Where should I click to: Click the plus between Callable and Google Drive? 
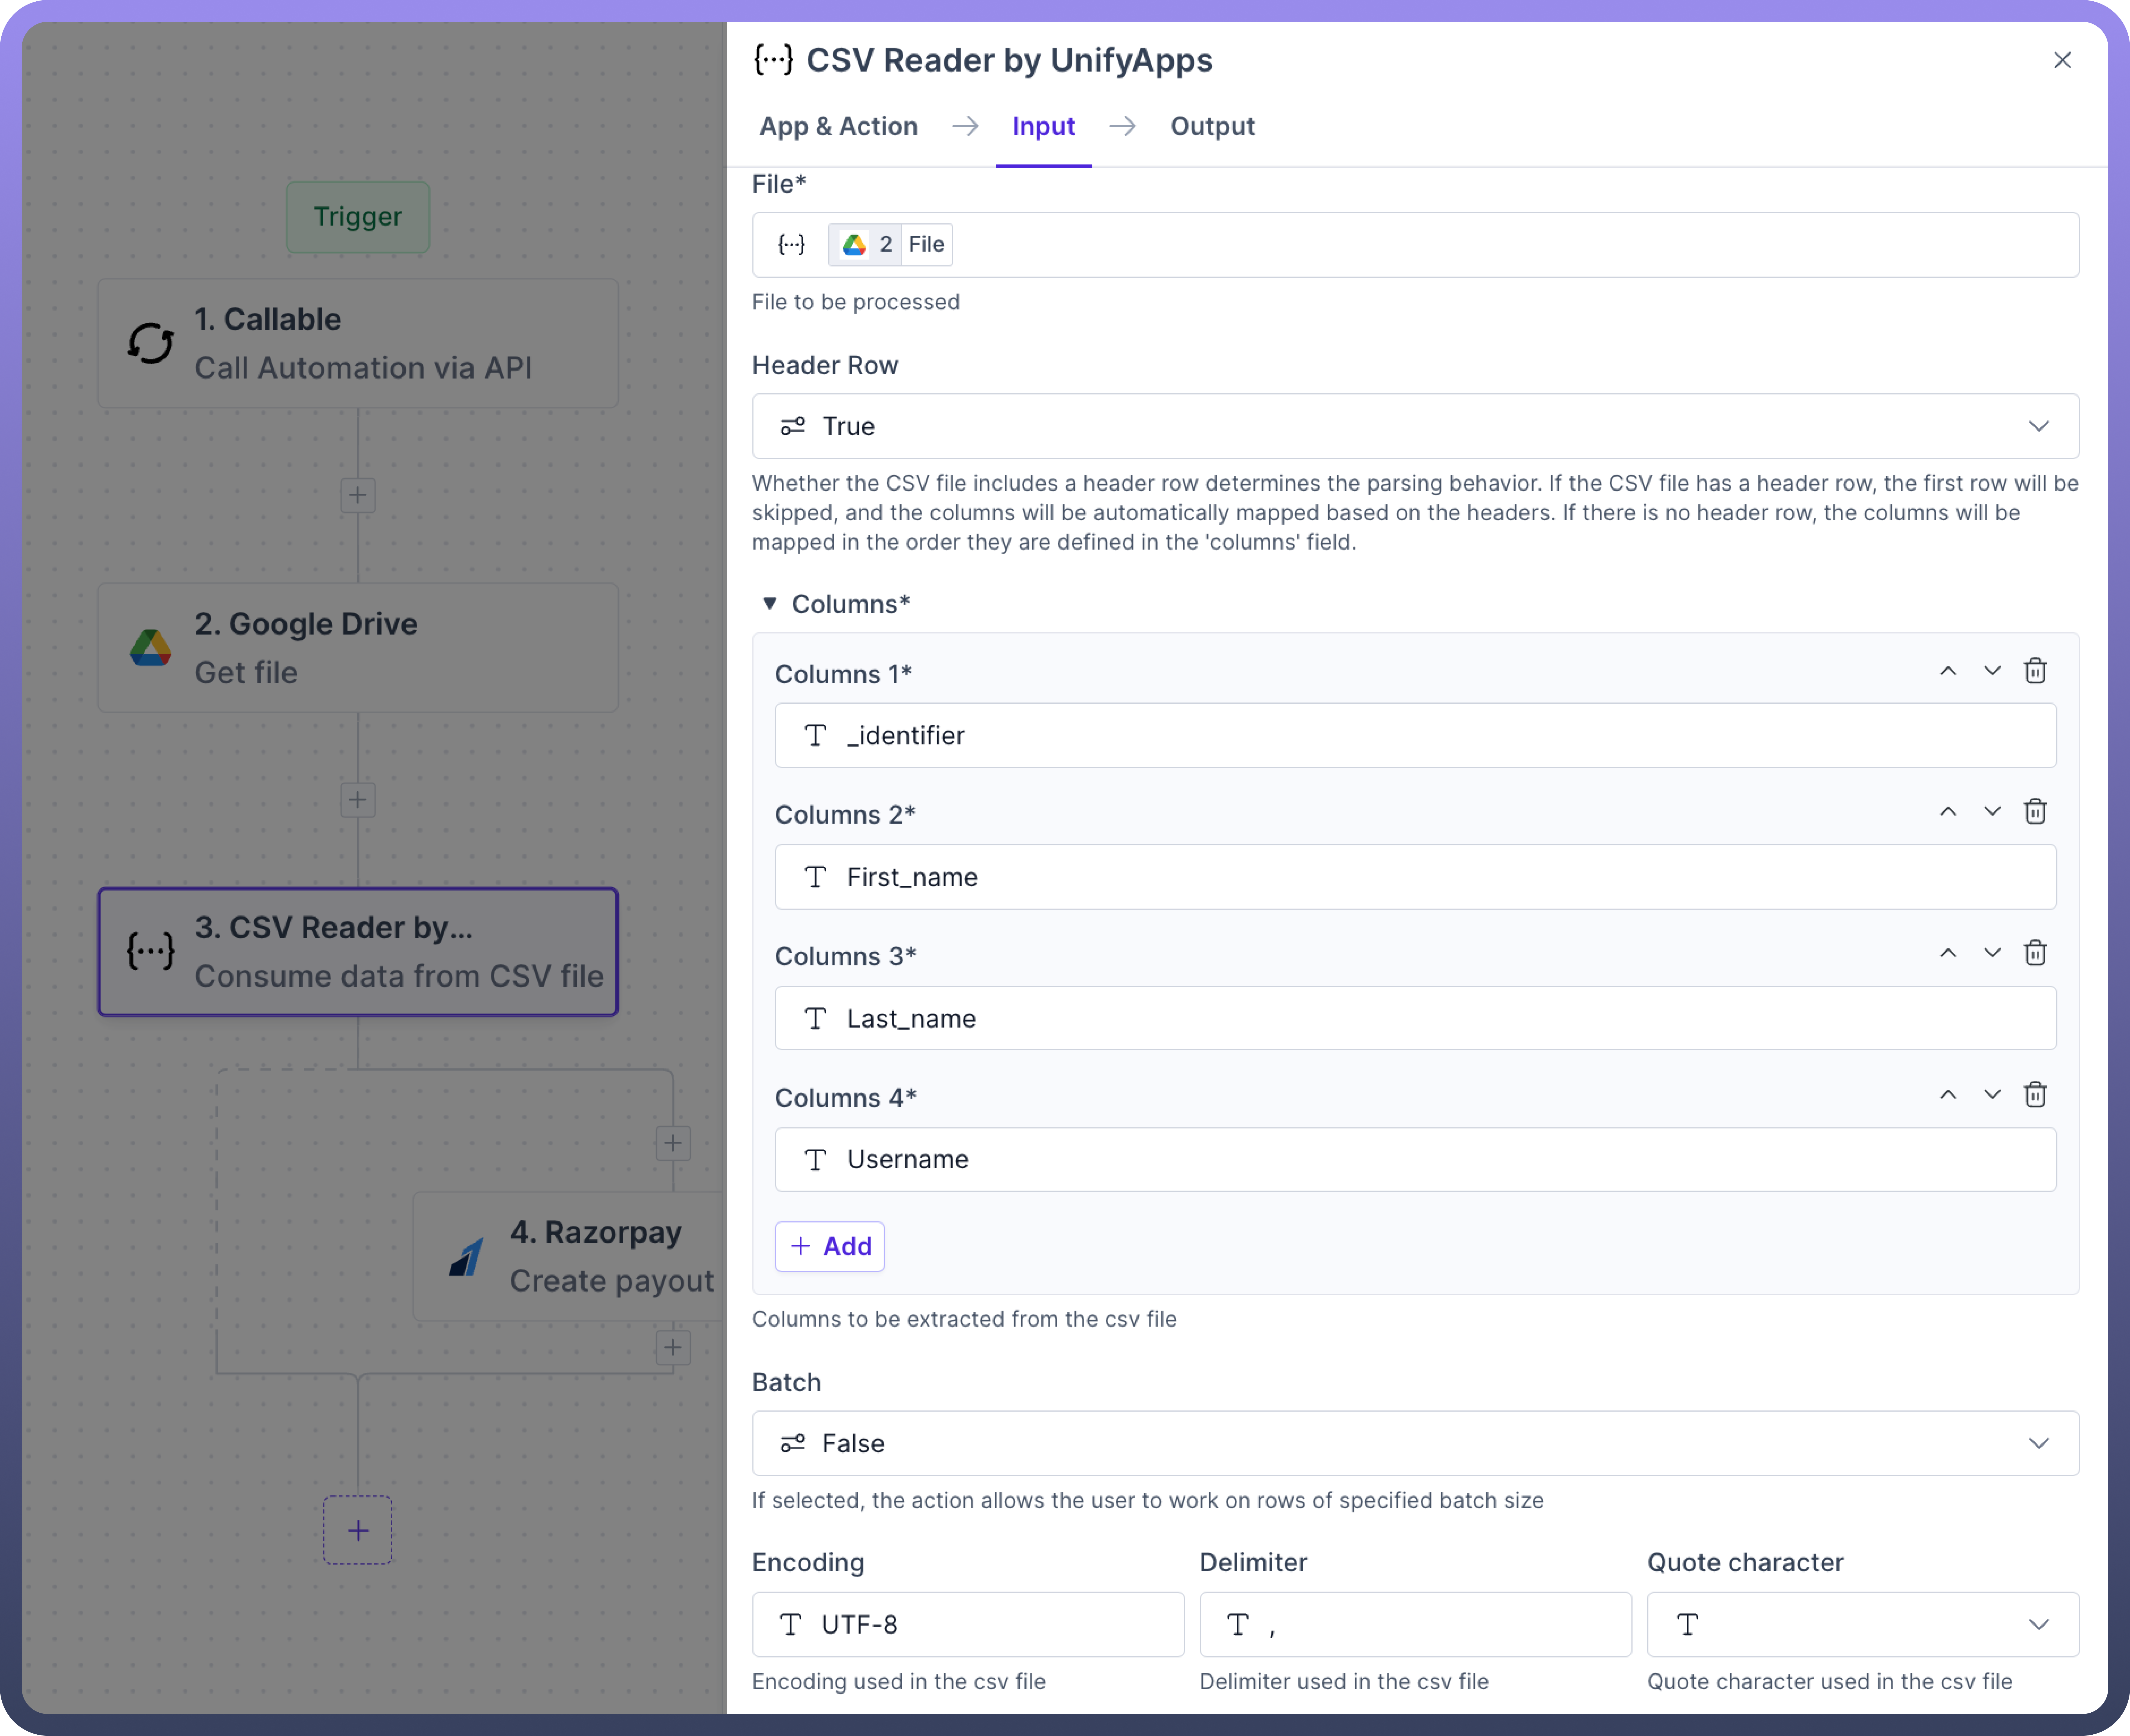[358, 495]
